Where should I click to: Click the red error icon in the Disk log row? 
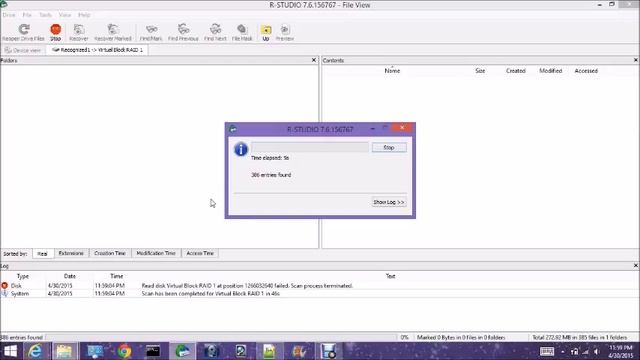click(x=4, y=286)
